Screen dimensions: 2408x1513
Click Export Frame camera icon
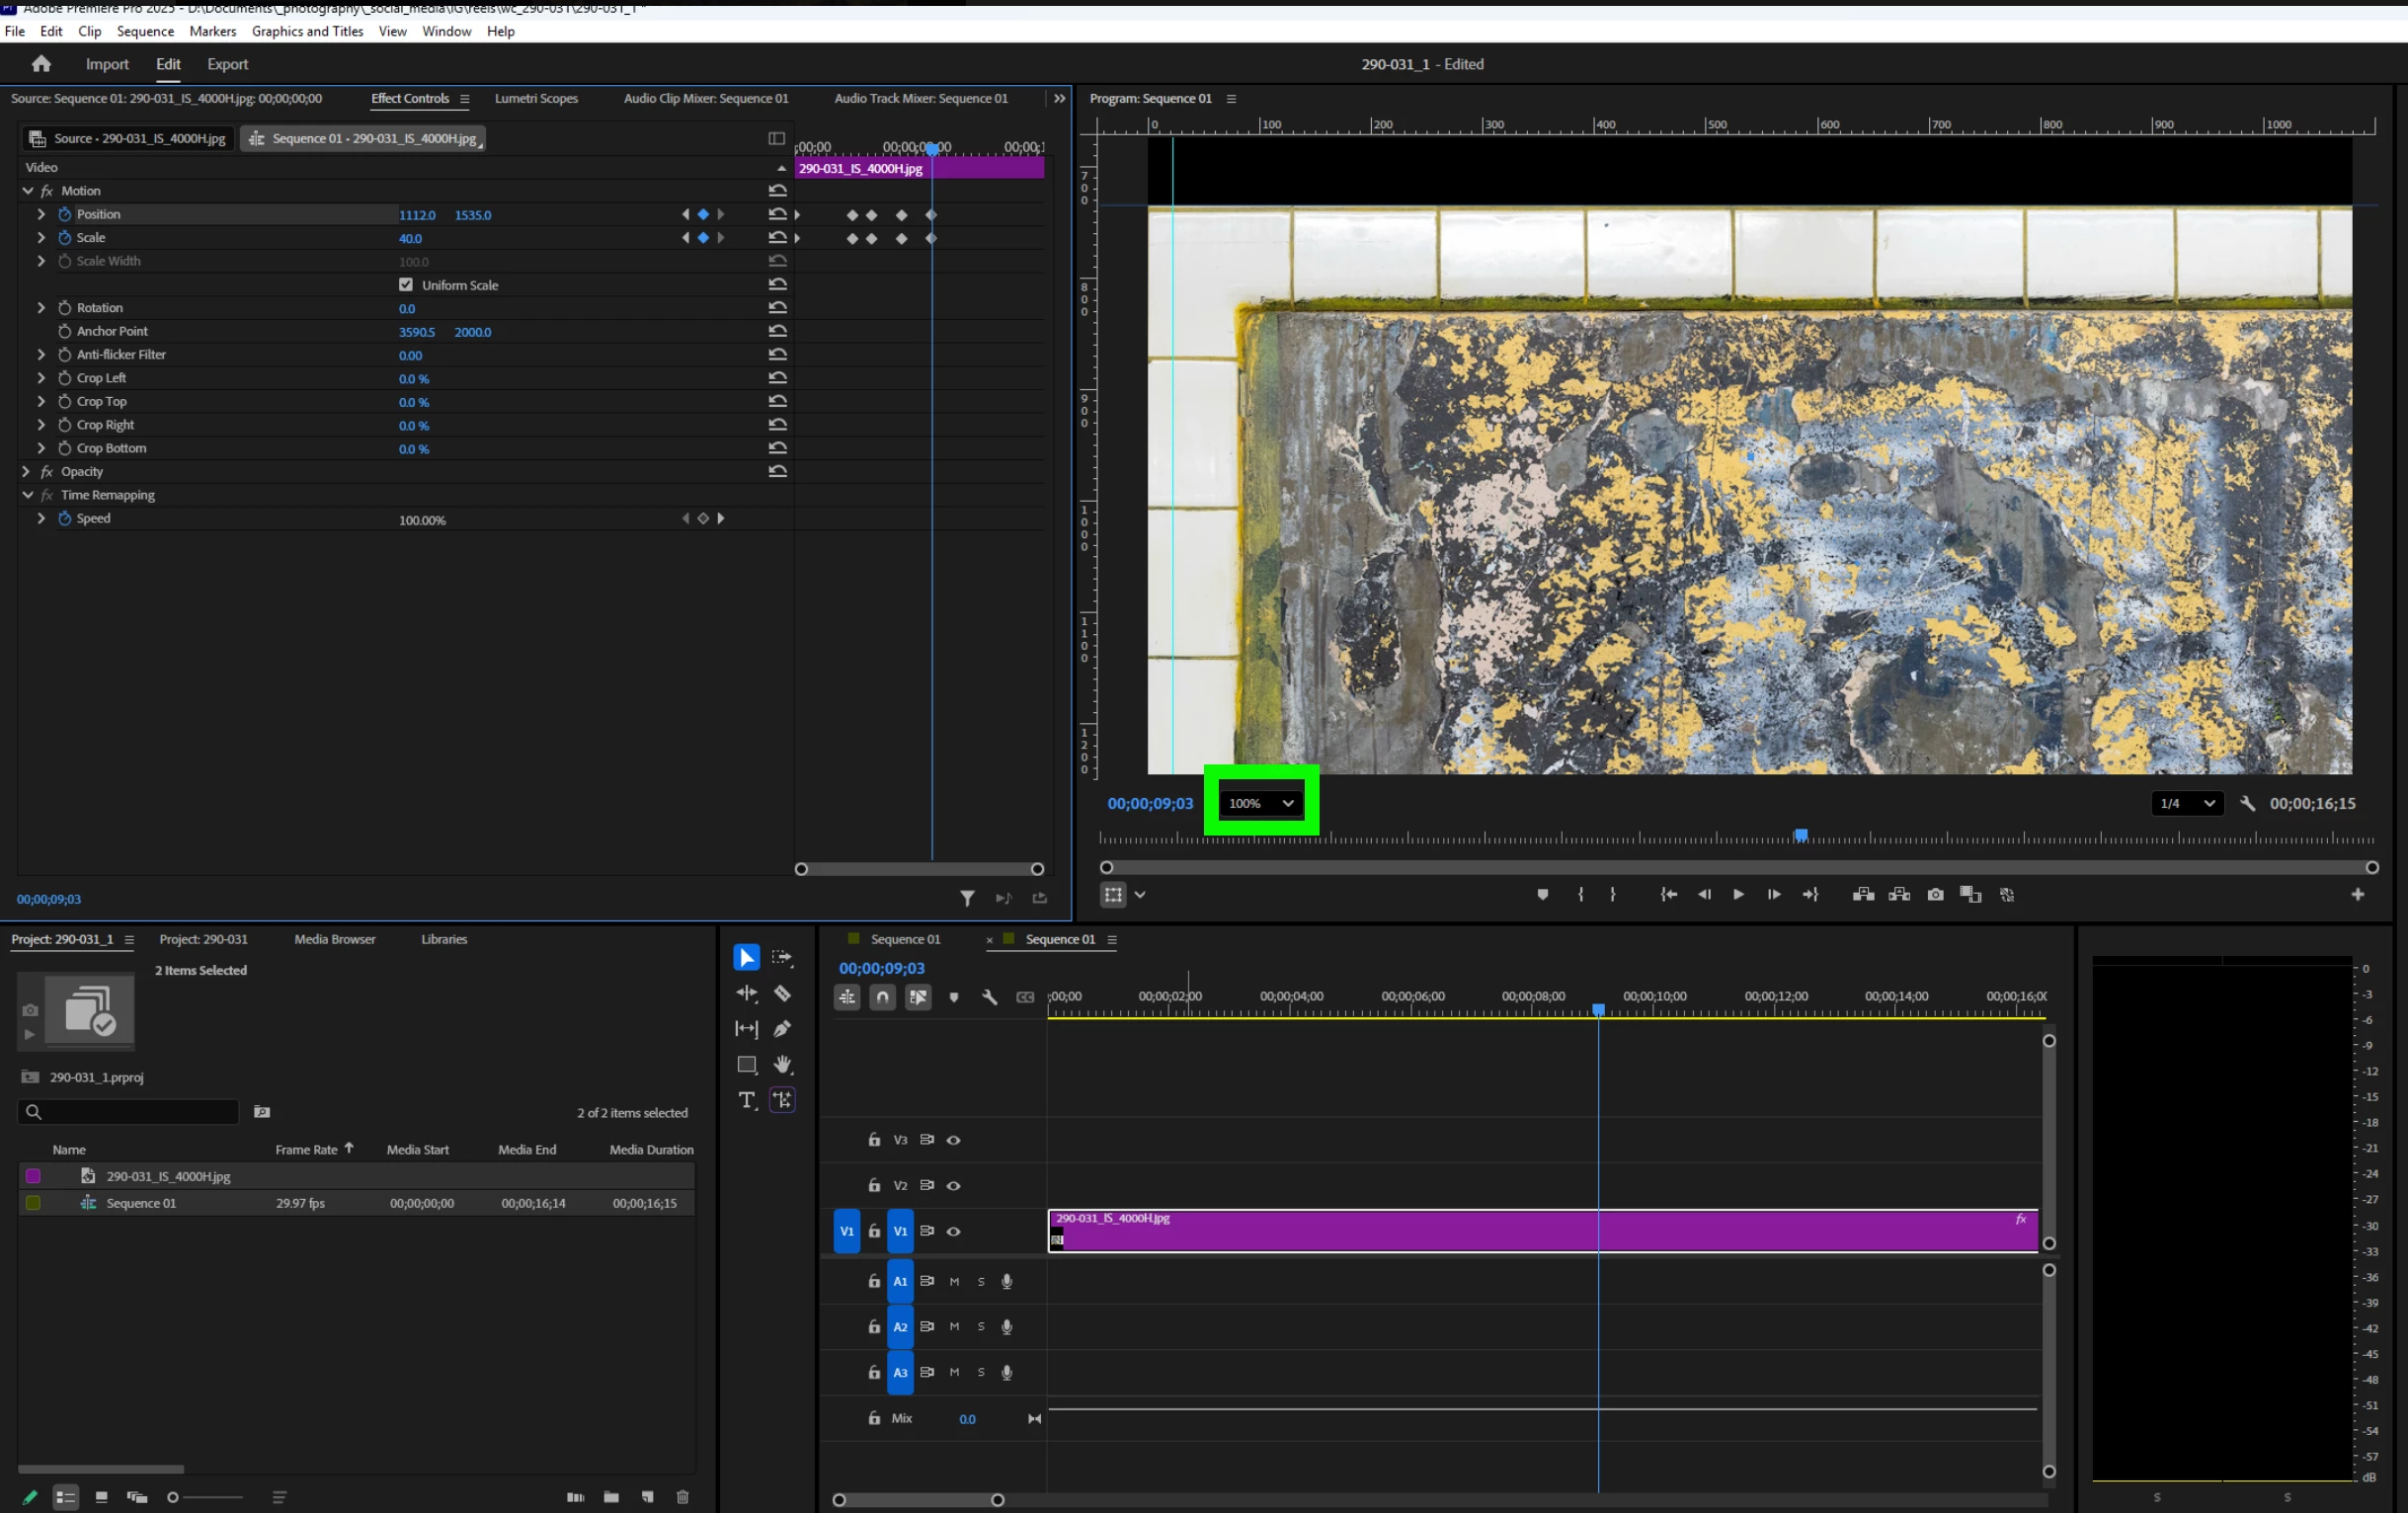click(1935, 895)
